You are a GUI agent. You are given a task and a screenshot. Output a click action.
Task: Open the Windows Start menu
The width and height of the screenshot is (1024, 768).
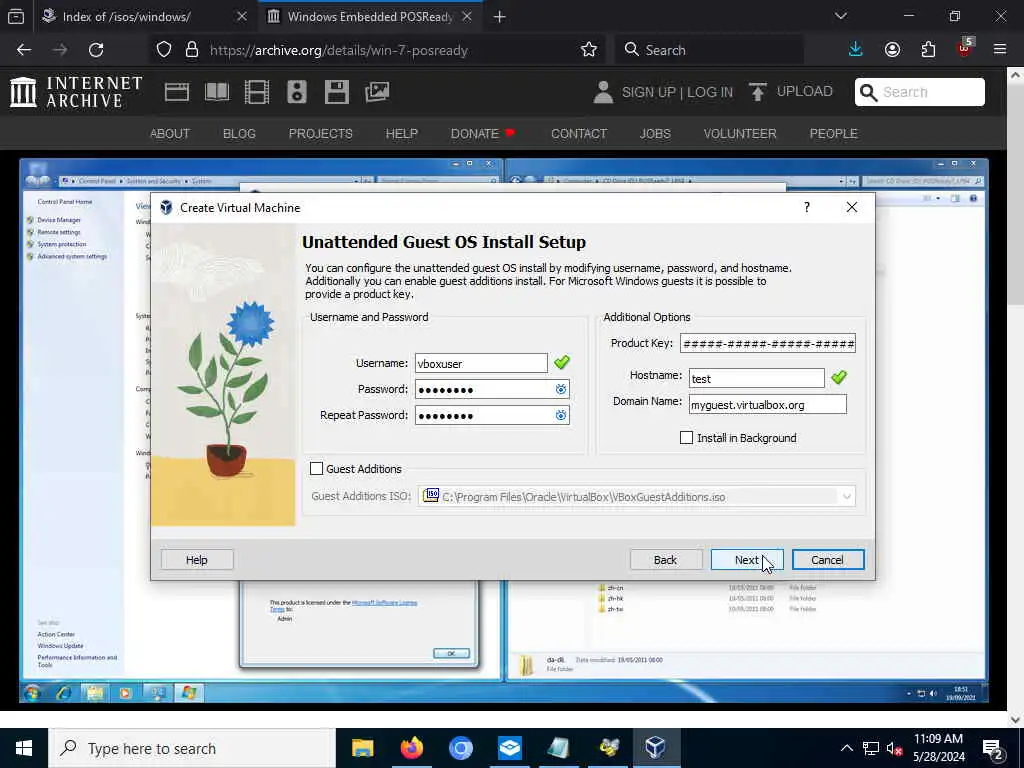[x=24, y=748]
